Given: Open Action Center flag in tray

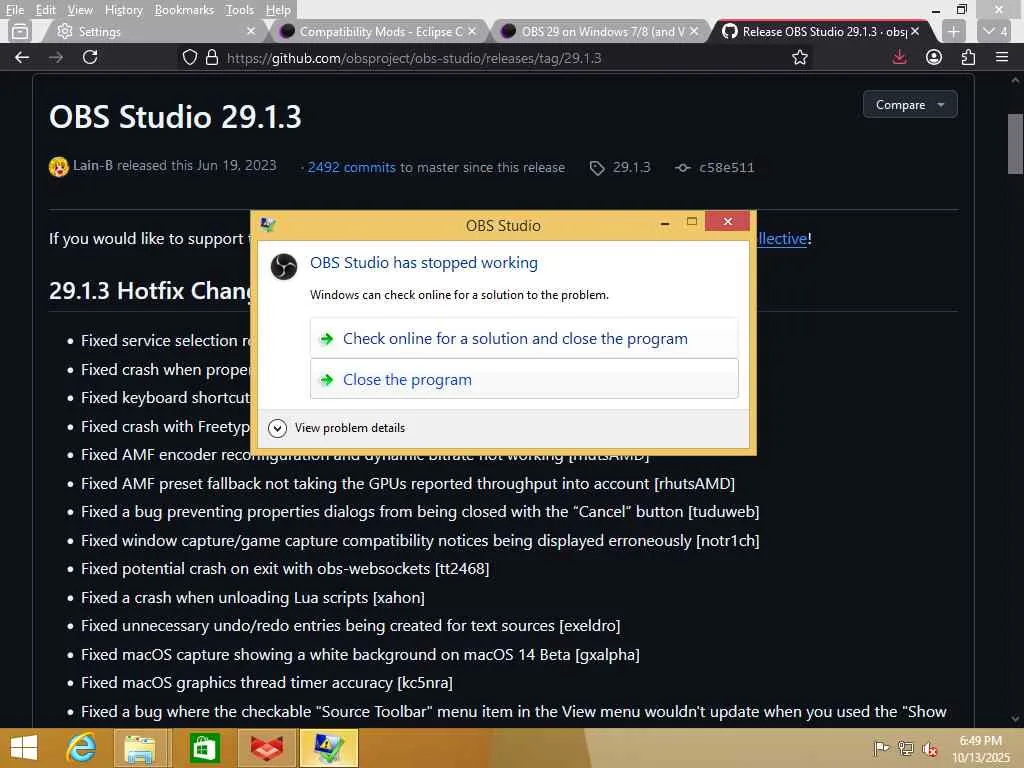Looking at the screenshot, I should pyautogui.click(x=881, y=749).
